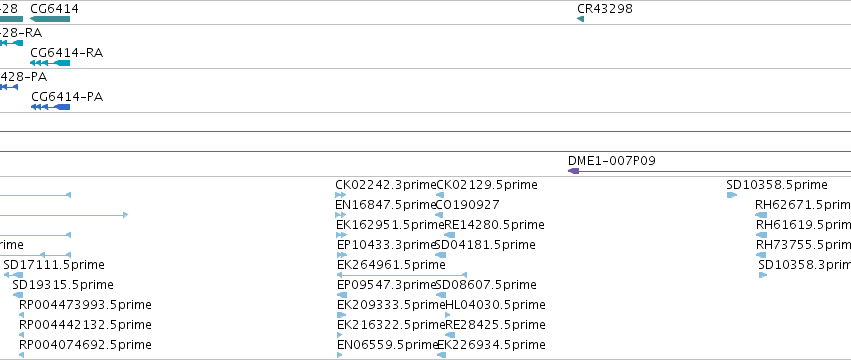Click the CK02242.3prime EST arrows
The height and width of the screenshot is (360, 851).
[x=341, y=195]
